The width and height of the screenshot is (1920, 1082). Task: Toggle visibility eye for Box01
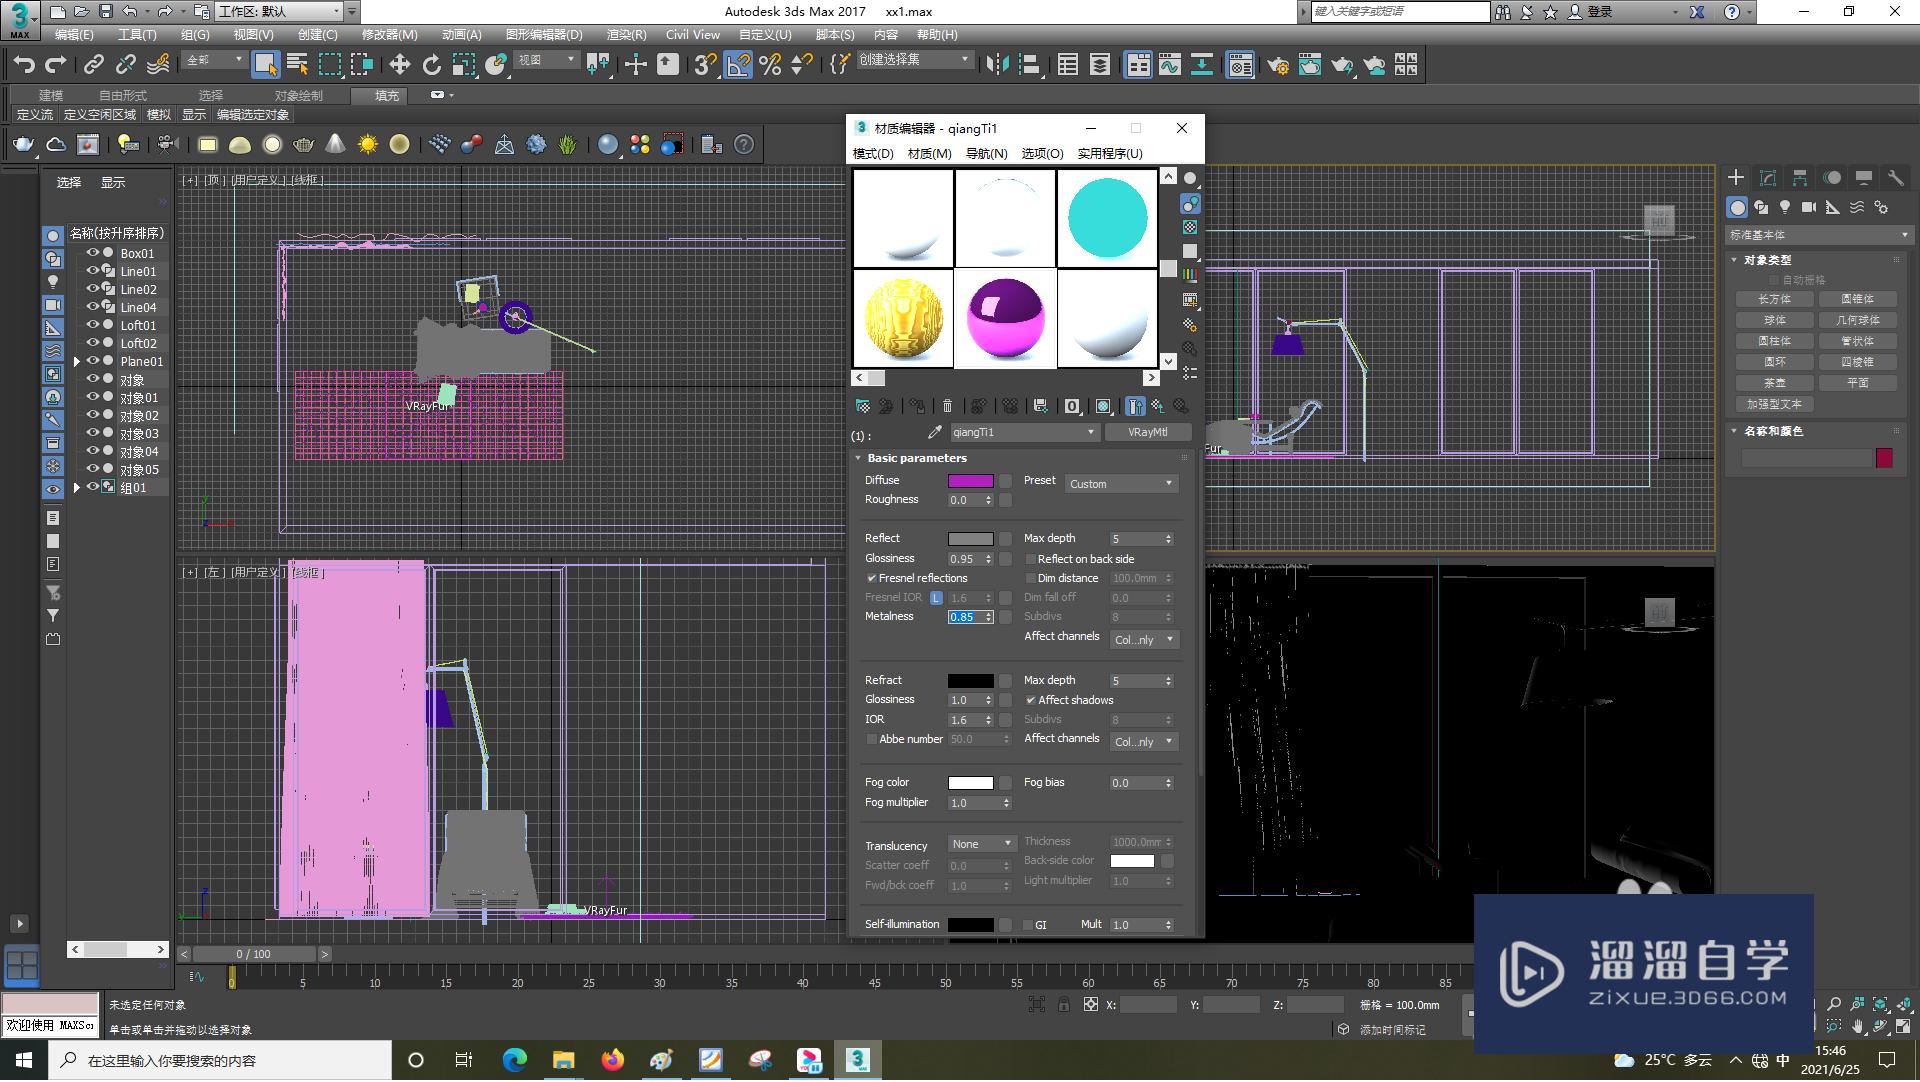click(x=92, y=253)
